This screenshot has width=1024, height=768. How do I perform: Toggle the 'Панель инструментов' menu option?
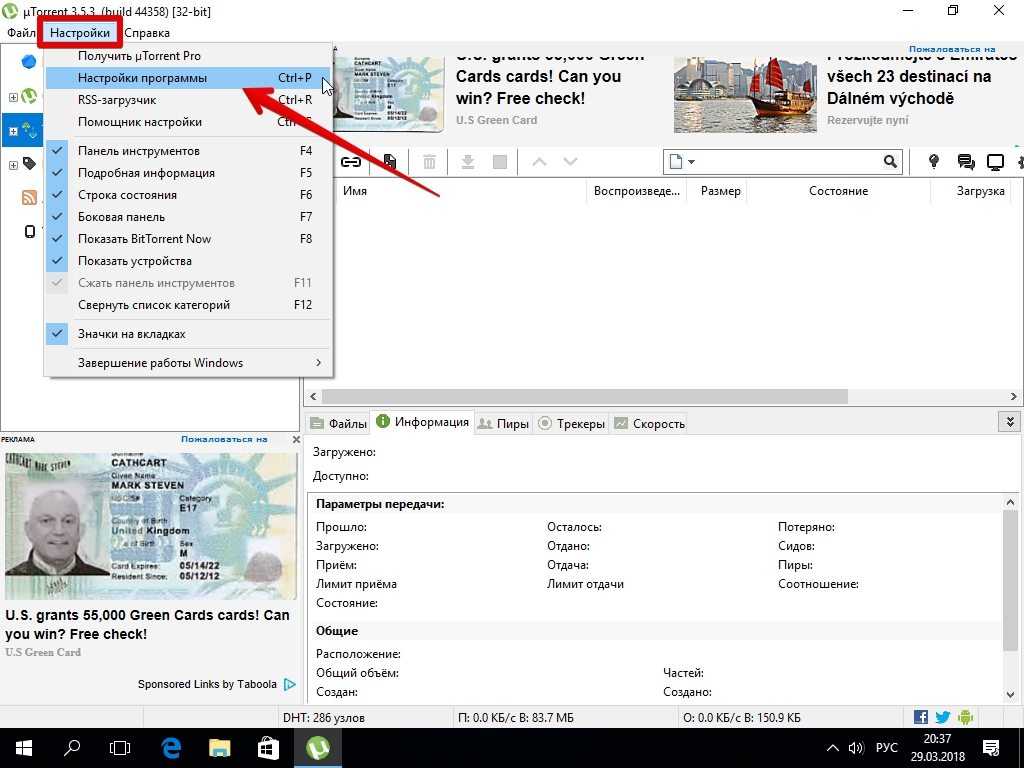tap(139, 151)
